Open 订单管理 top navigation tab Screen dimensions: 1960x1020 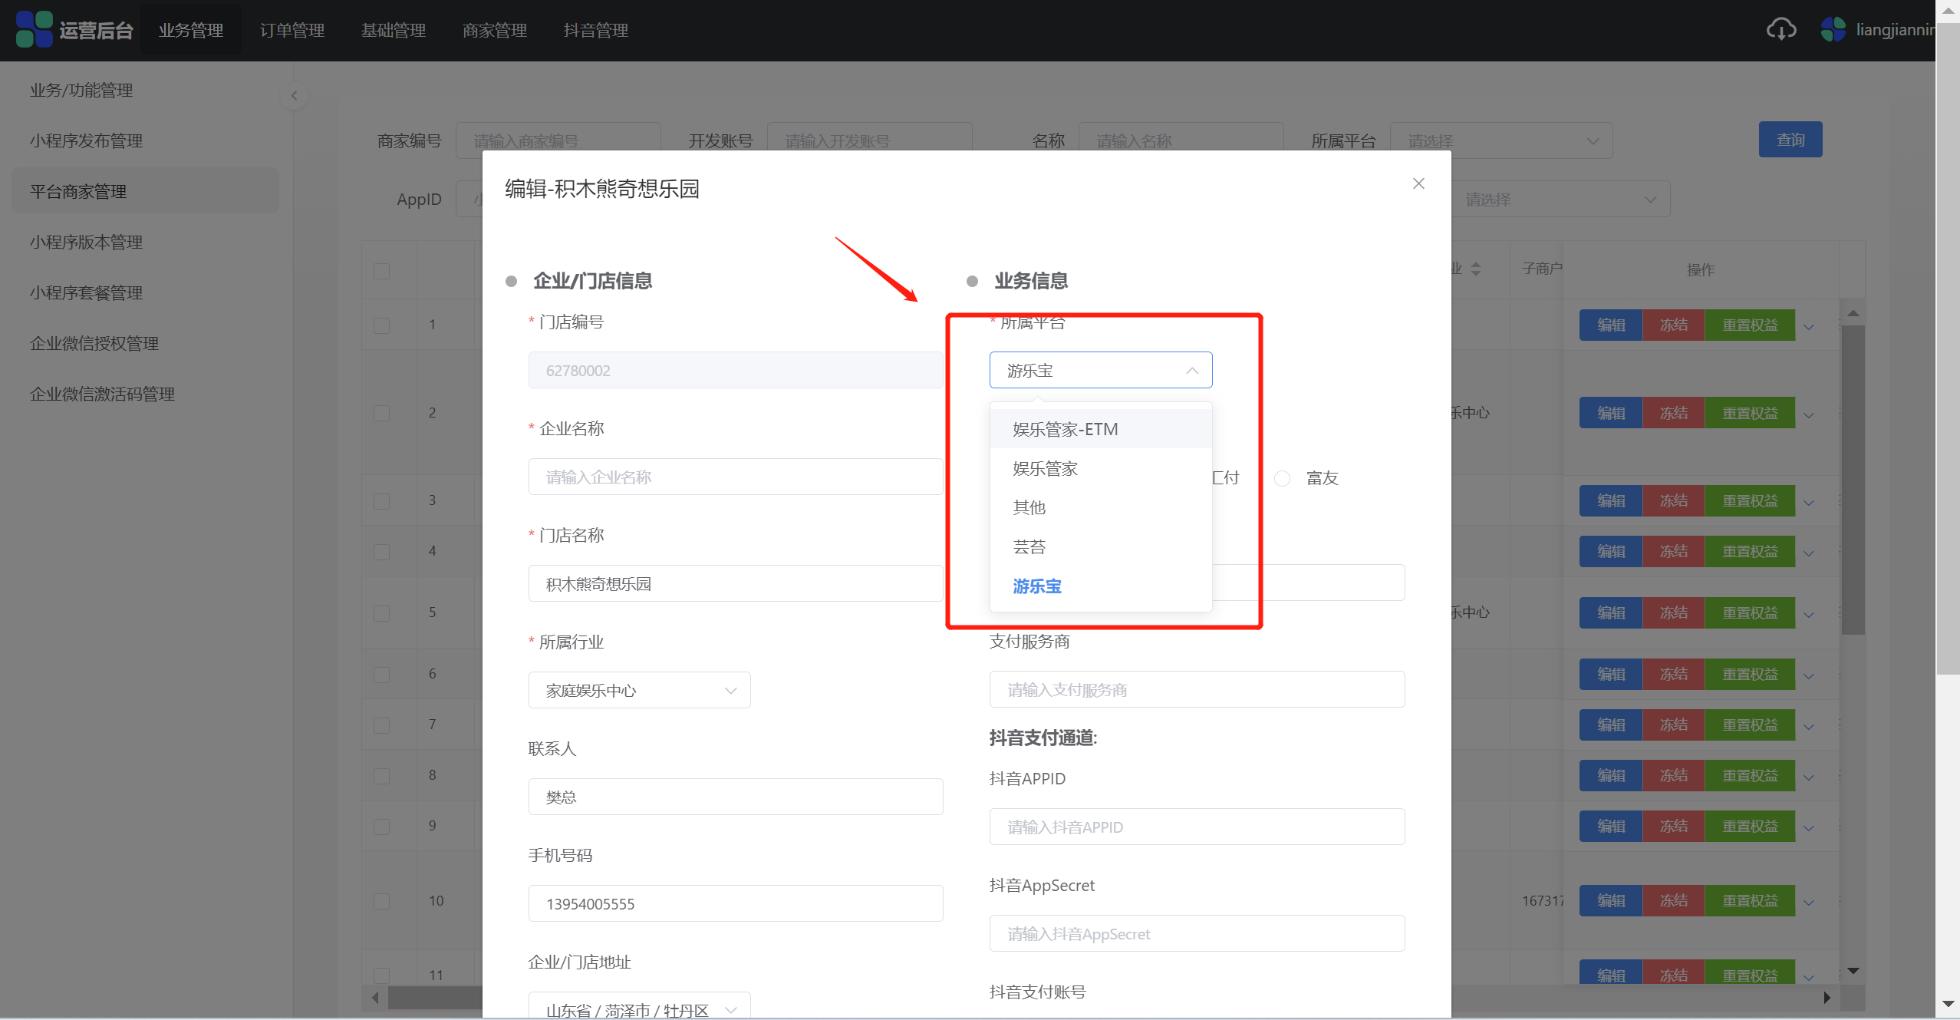292,30
